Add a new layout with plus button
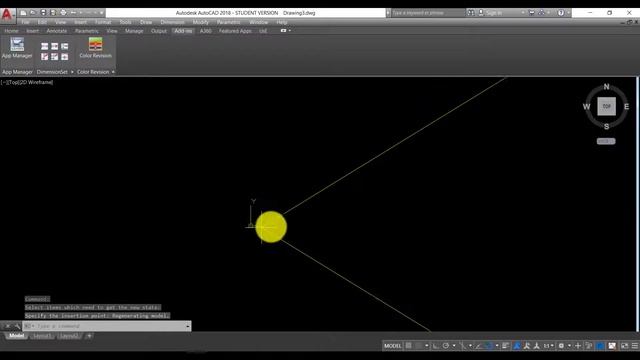 (x=89, y=336)
